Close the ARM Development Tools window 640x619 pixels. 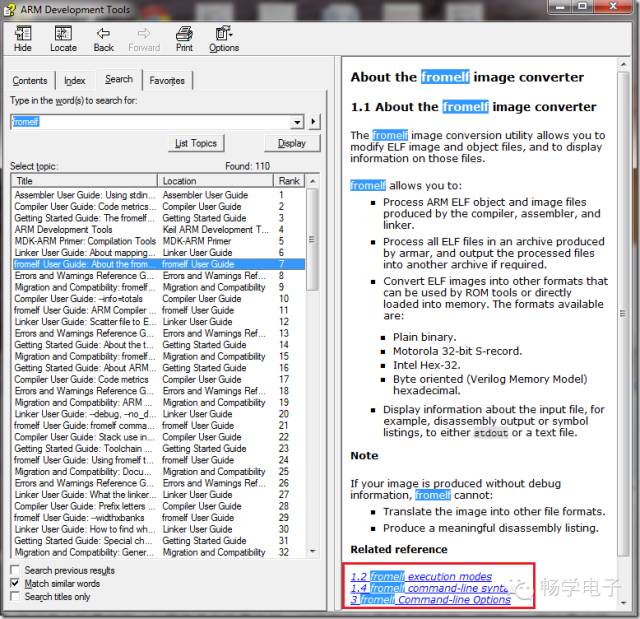tap(613, 7)
